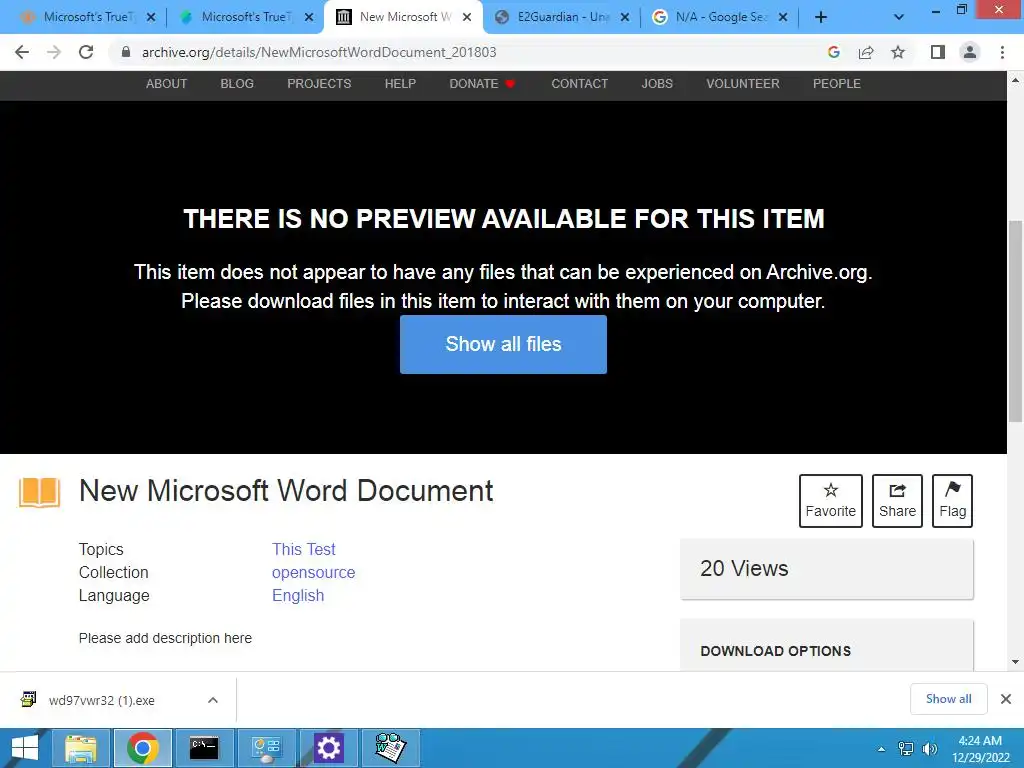
Task: Close the New Microsoft Word tab
Action: (467, 18)
